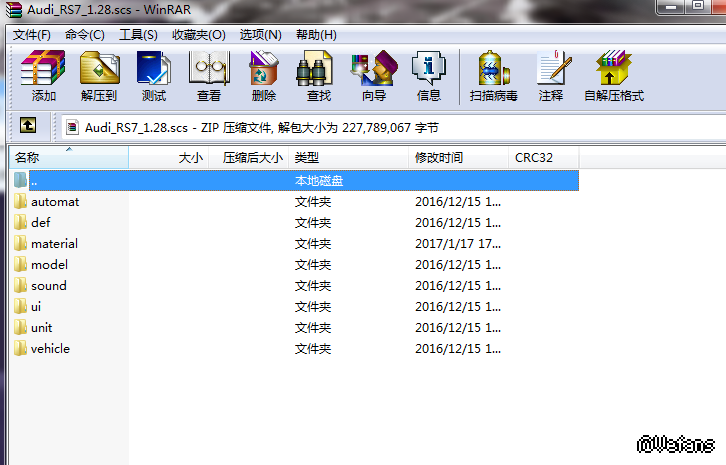Click the sound folder icon
This screenshot has width=726, height=465.
tap(20, 285)
